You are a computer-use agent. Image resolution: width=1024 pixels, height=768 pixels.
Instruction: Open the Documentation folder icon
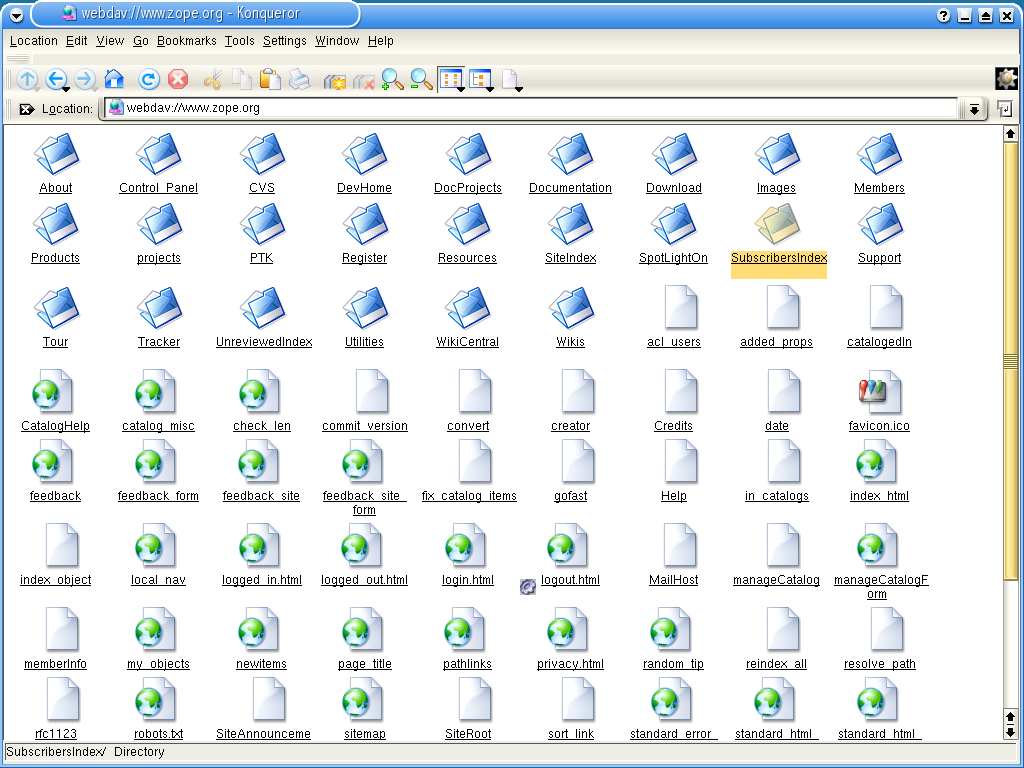point(571,155)
